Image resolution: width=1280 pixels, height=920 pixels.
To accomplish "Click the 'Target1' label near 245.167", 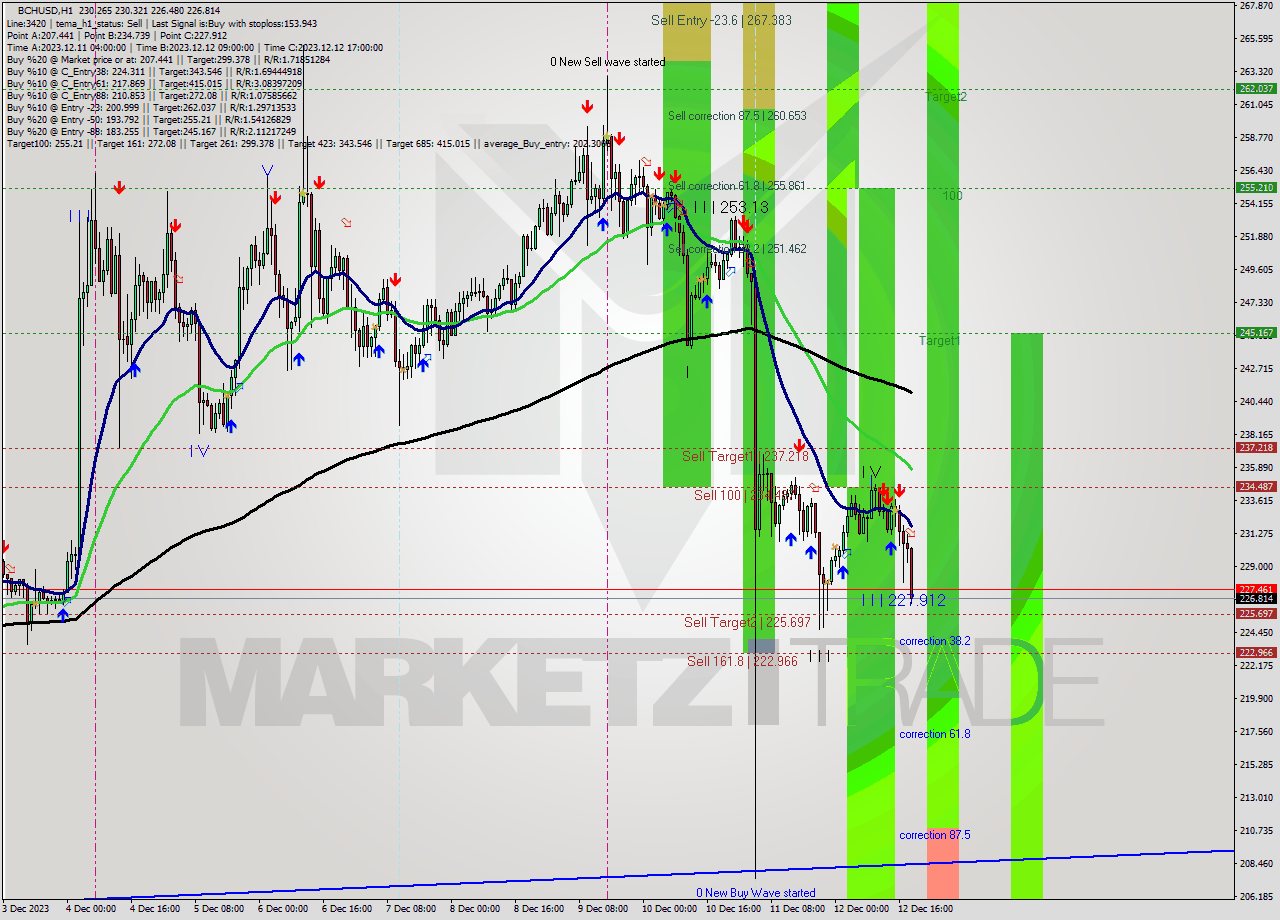I will pyautogui.click(x=940, y=341).
